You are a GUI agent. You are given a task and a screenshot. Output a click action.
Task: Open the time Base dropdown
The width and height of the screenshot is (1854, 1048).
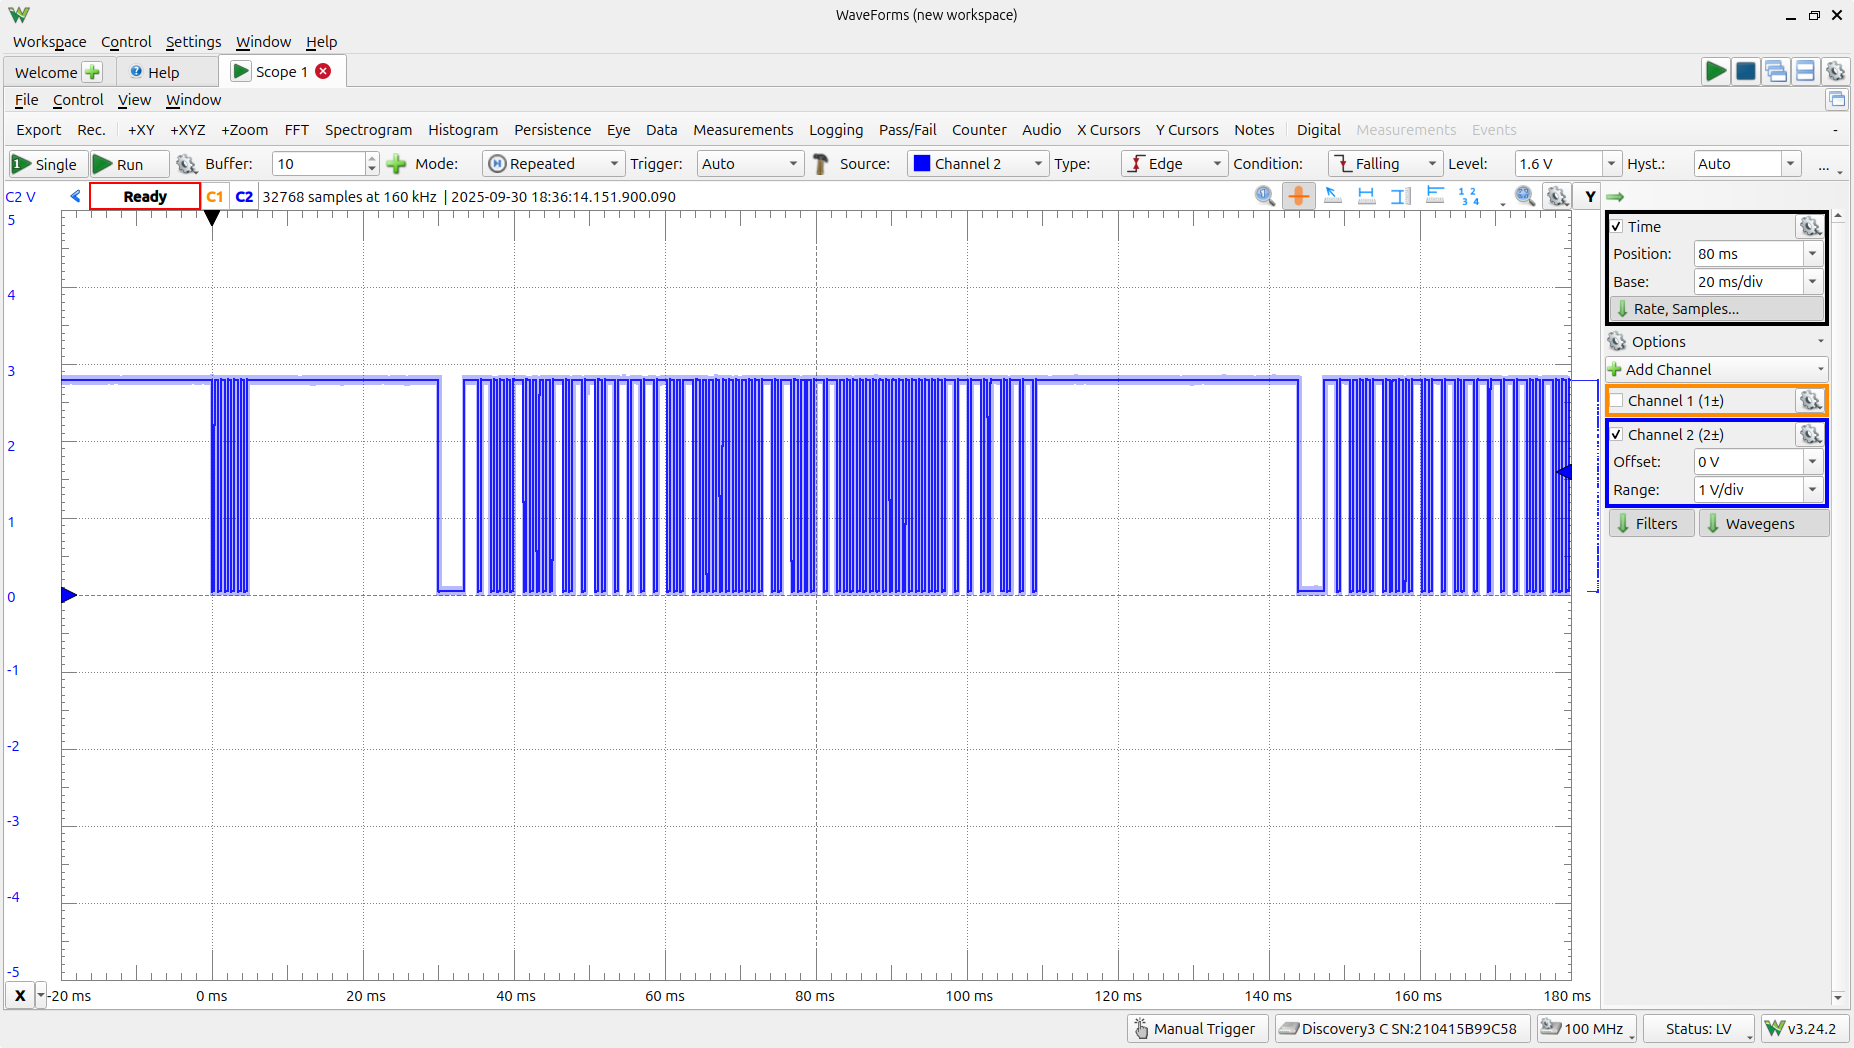(x=1812, y=282)
